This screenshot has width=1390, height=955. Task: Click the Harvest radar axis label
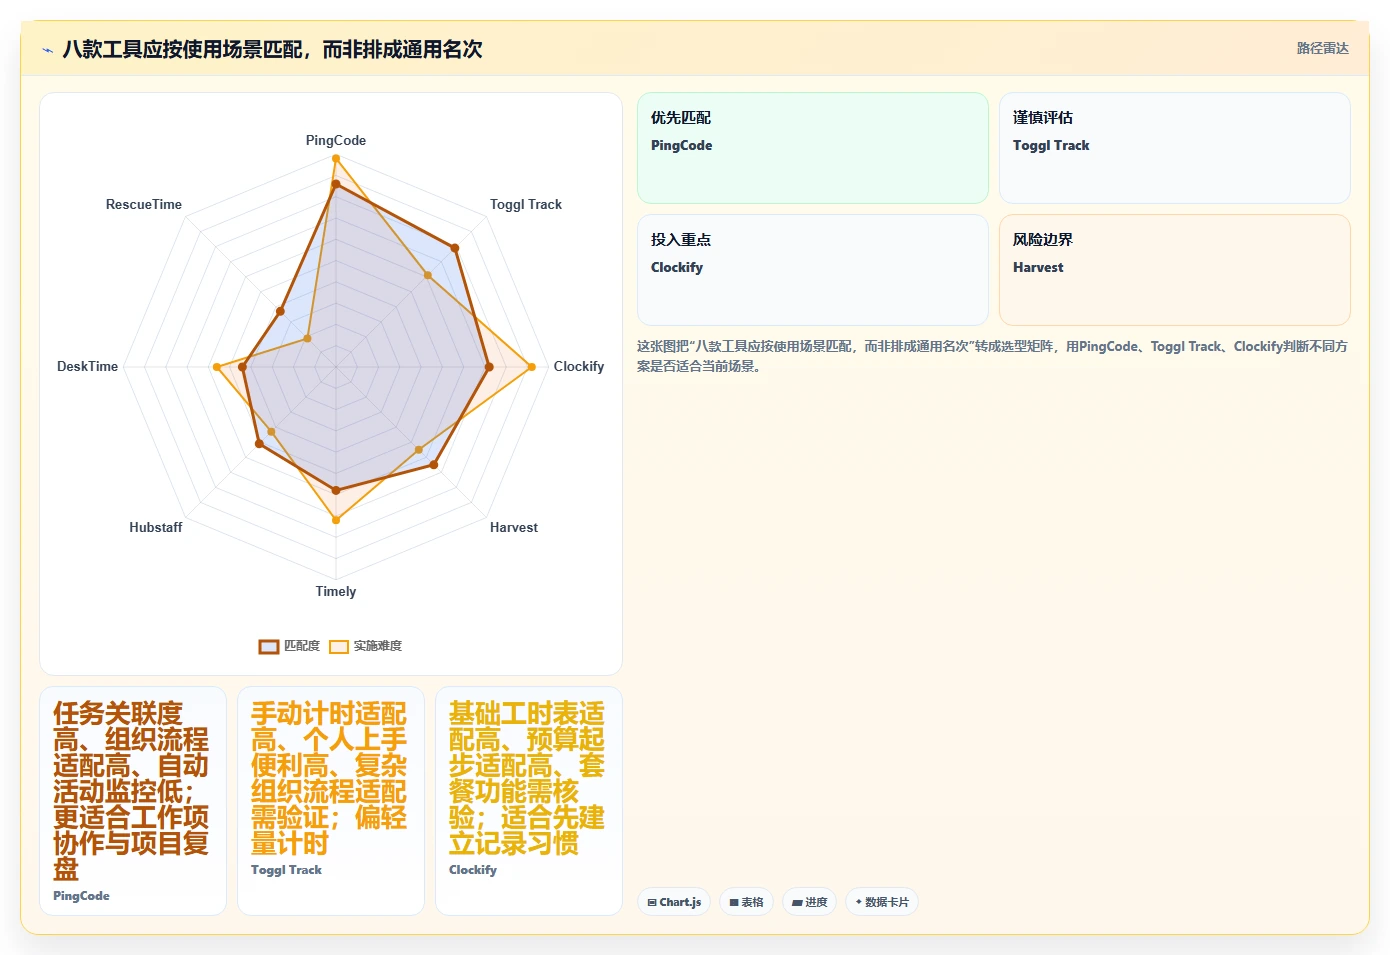tap(514, 527)
